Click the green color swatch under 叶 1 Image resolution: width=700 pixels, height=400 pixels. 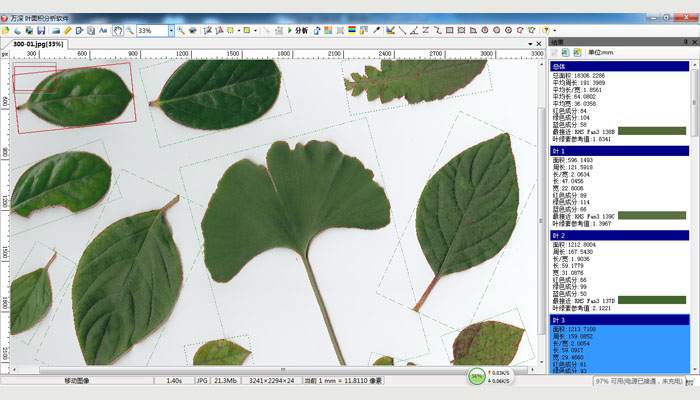652,215
